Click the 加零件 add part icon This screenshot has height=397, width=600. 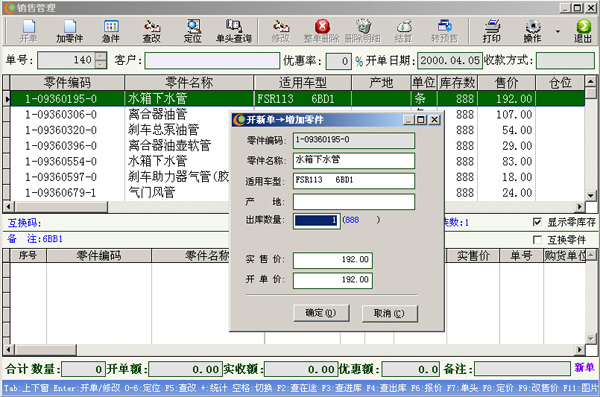click(x=70, y=31)
